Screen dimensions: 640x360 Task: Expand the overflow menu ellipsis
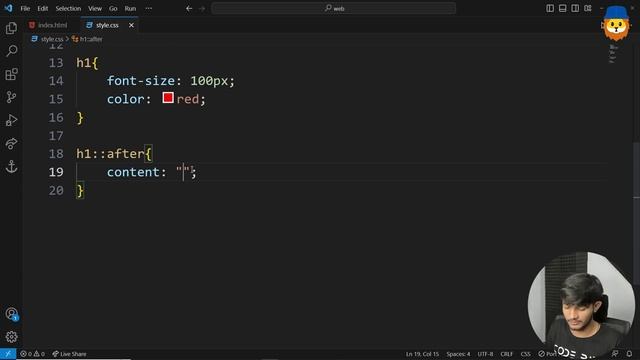[149, 8]
